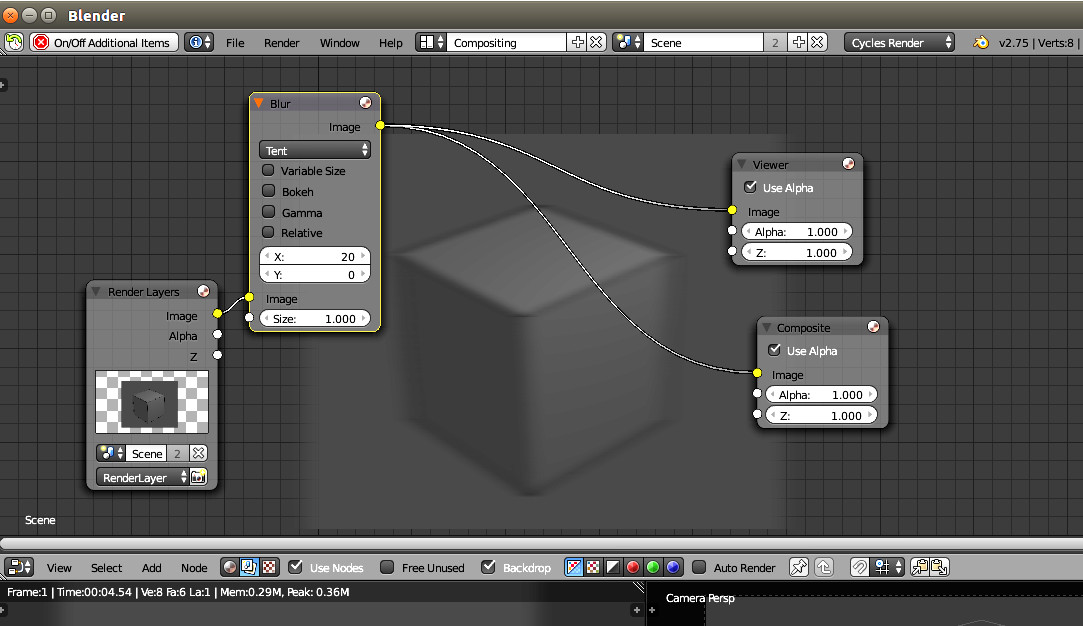
Task: Click the On/Off Additional Items button
Action: 104,42
